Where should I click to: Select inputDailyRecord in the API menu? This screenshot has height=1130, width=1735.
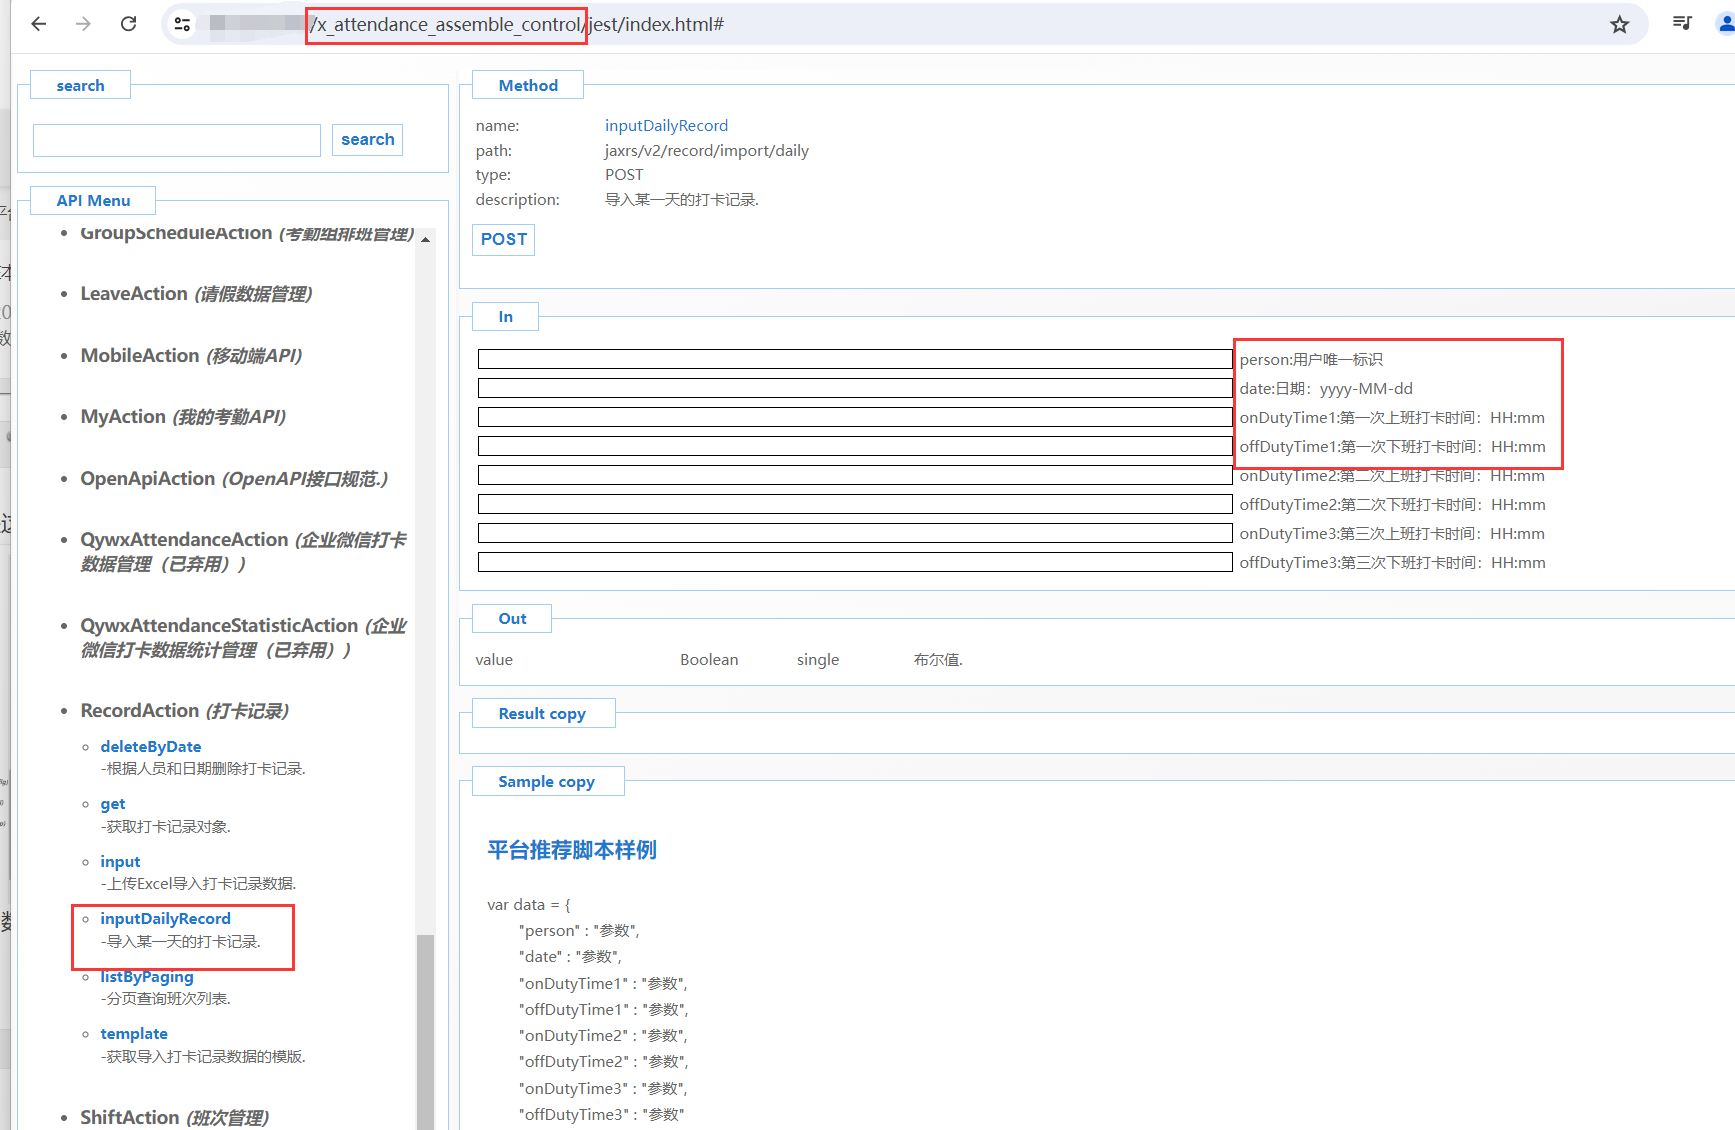[165, 919]
